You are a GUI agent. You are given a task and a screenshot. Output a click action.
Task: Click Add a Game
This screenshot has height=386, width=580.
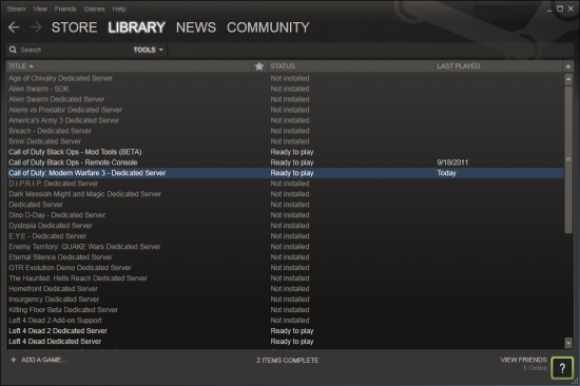tap(44, 360)
